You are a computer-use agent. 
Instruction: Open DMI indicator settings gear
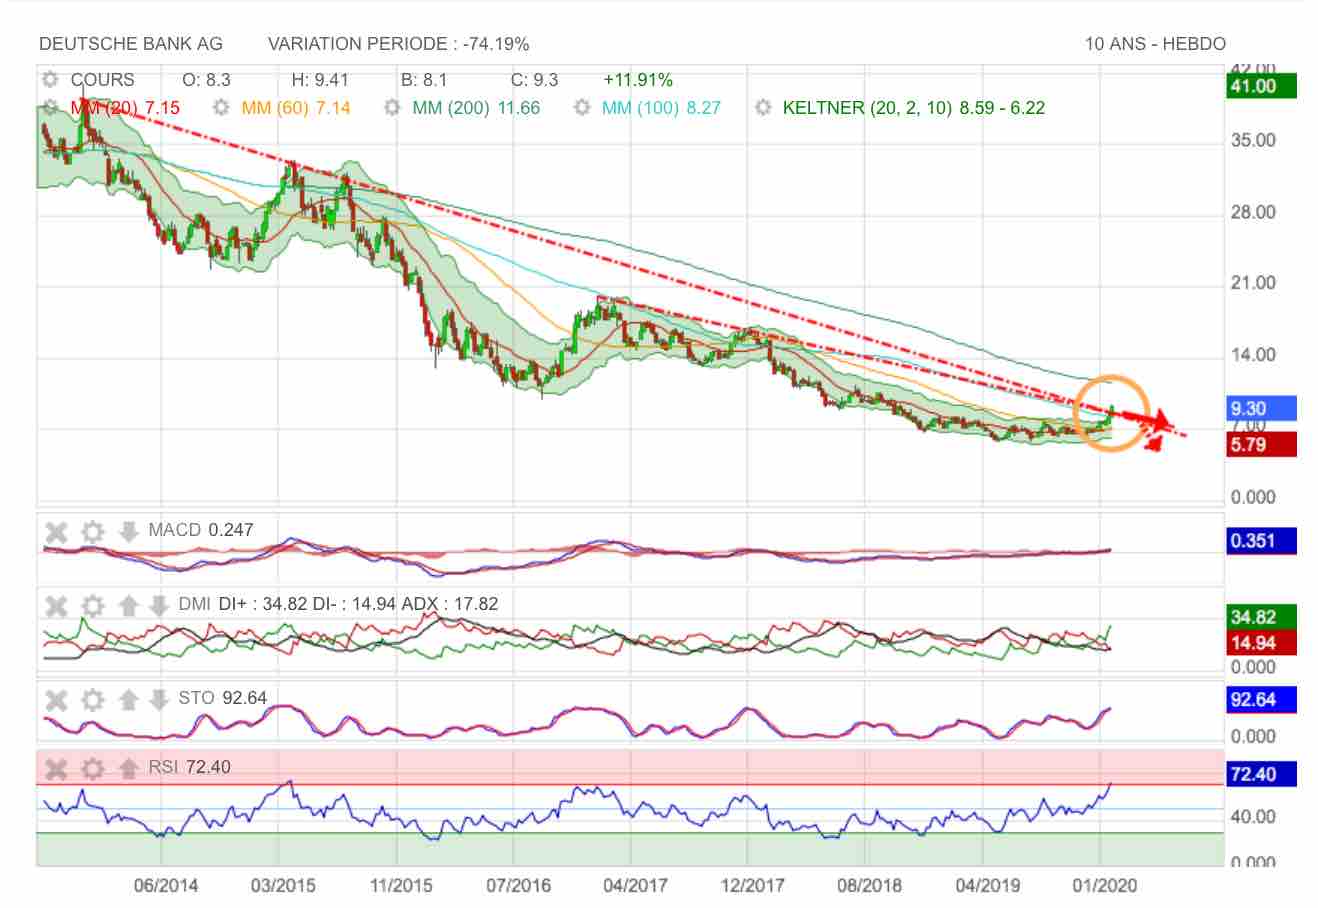[x=93, y=605]
